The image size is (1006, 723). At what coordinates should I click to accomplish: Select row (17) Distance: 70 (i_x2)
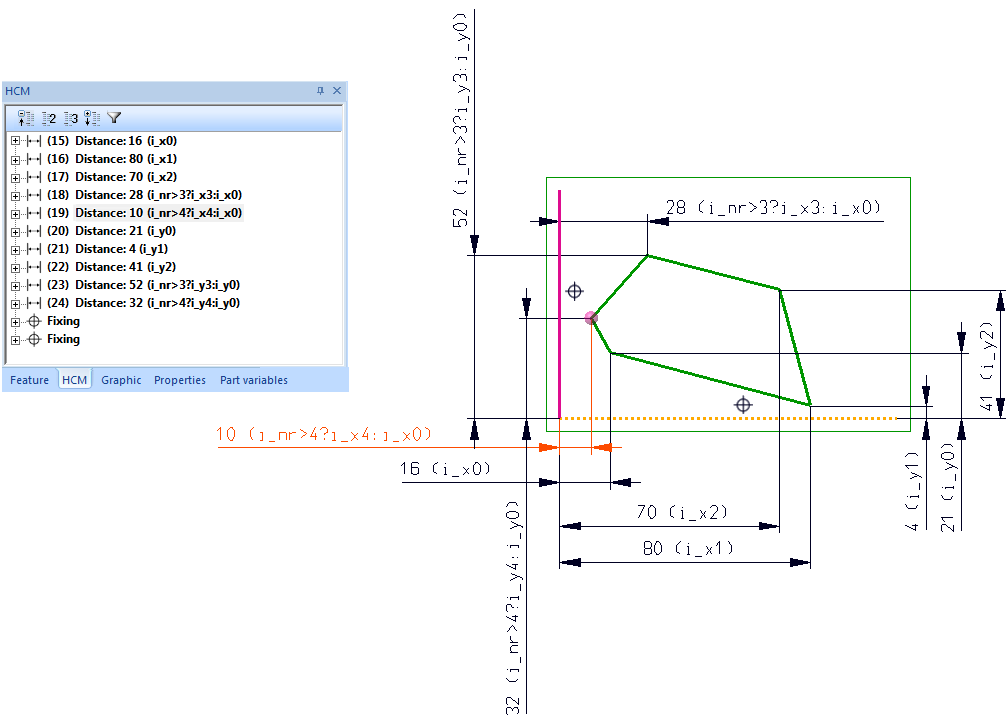click(112, 176)
